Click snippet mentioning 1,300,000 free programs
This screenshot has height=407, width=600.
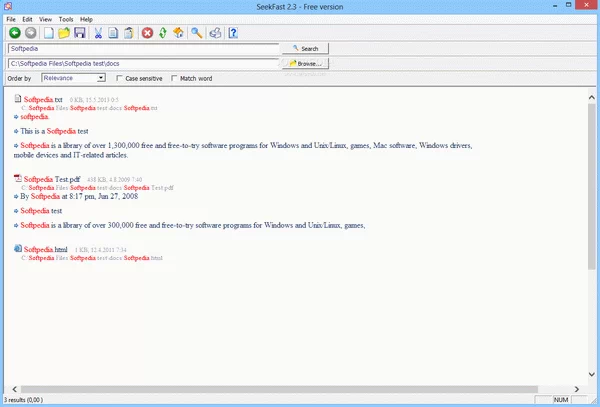[x=243, y=150]
